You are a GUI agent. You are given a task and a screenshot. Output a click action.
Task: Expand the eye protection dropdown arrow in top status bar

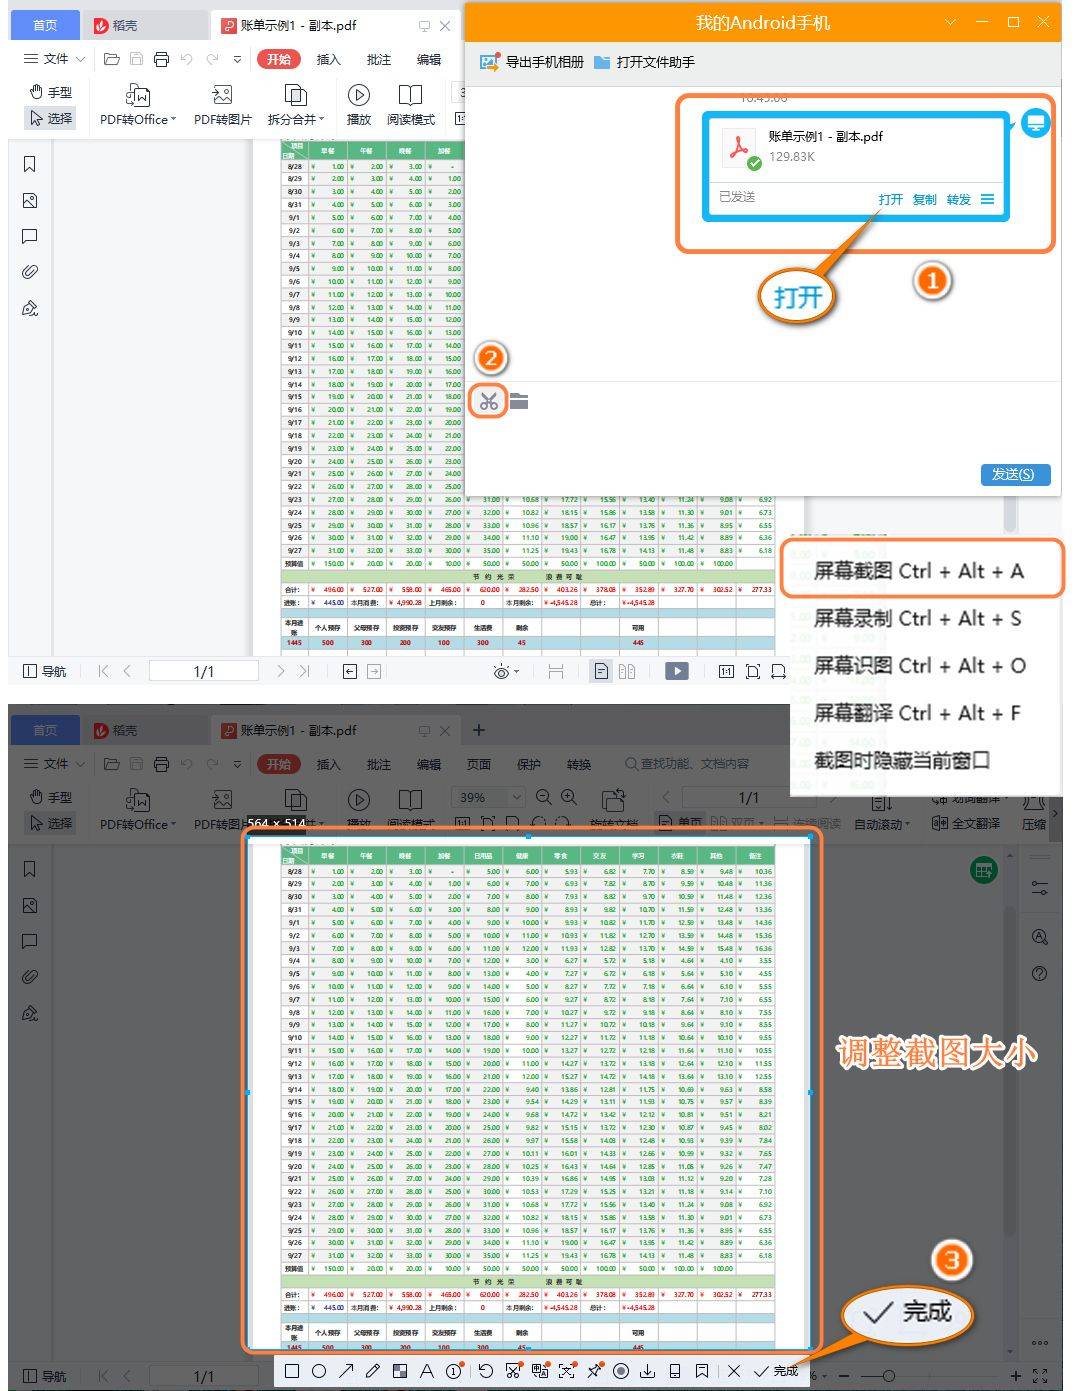pos(516,672)
